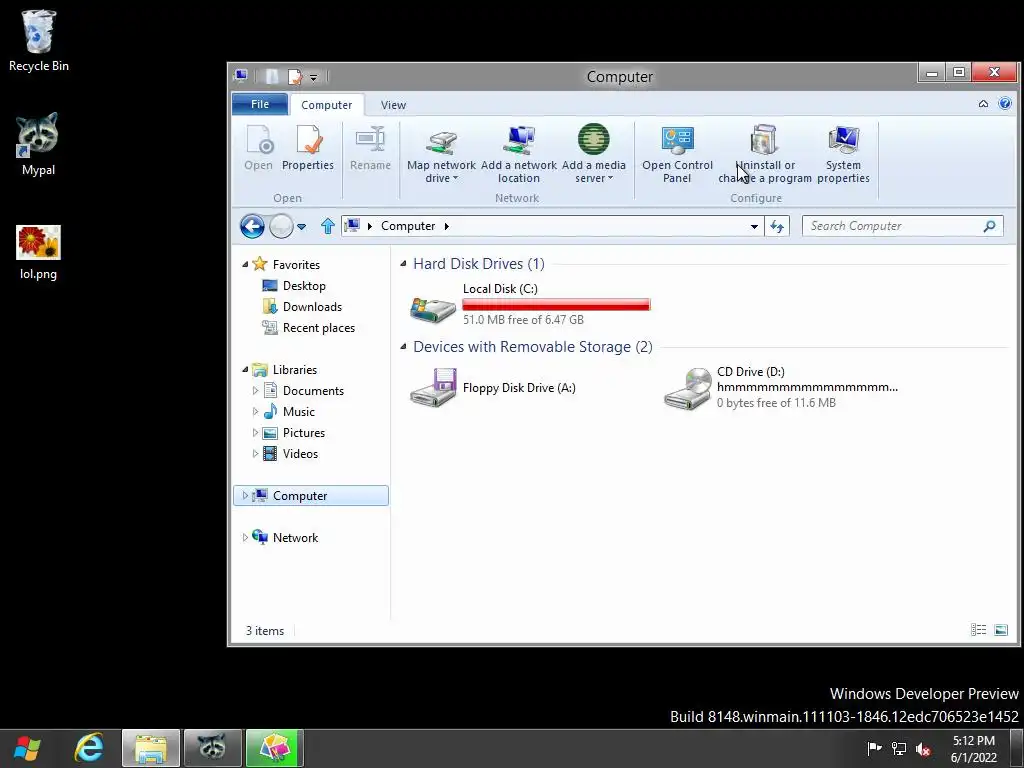Open System properties from the ribbon
Image resolution: width=1024 pixels, height=768 pixels.
pyautogui.click(x=843, y=154)
